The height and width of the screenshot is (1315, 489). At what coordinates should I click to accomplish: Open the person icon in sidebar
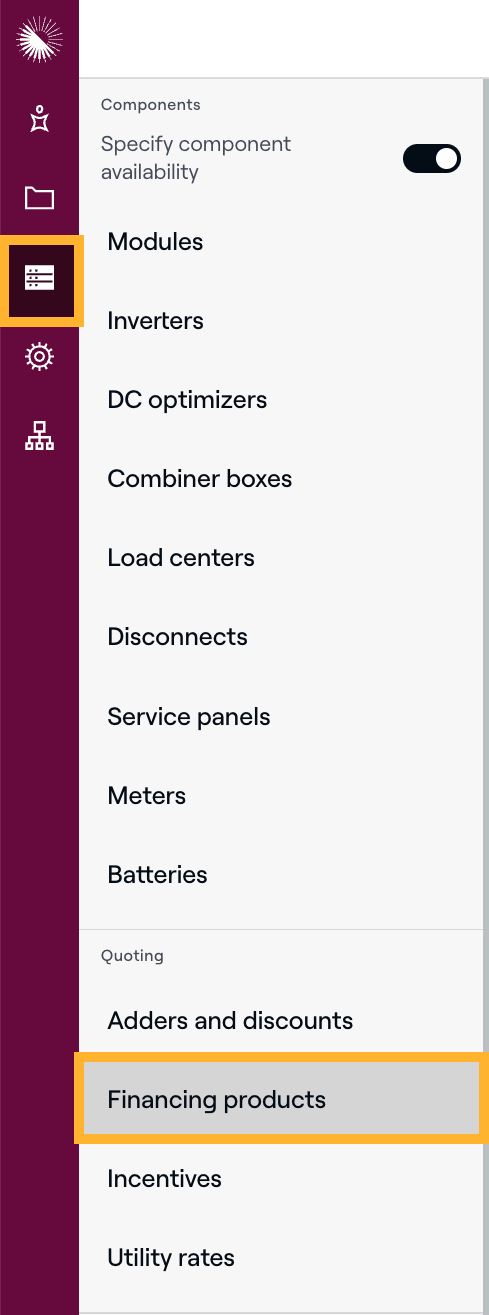click(x=39, y=119)
